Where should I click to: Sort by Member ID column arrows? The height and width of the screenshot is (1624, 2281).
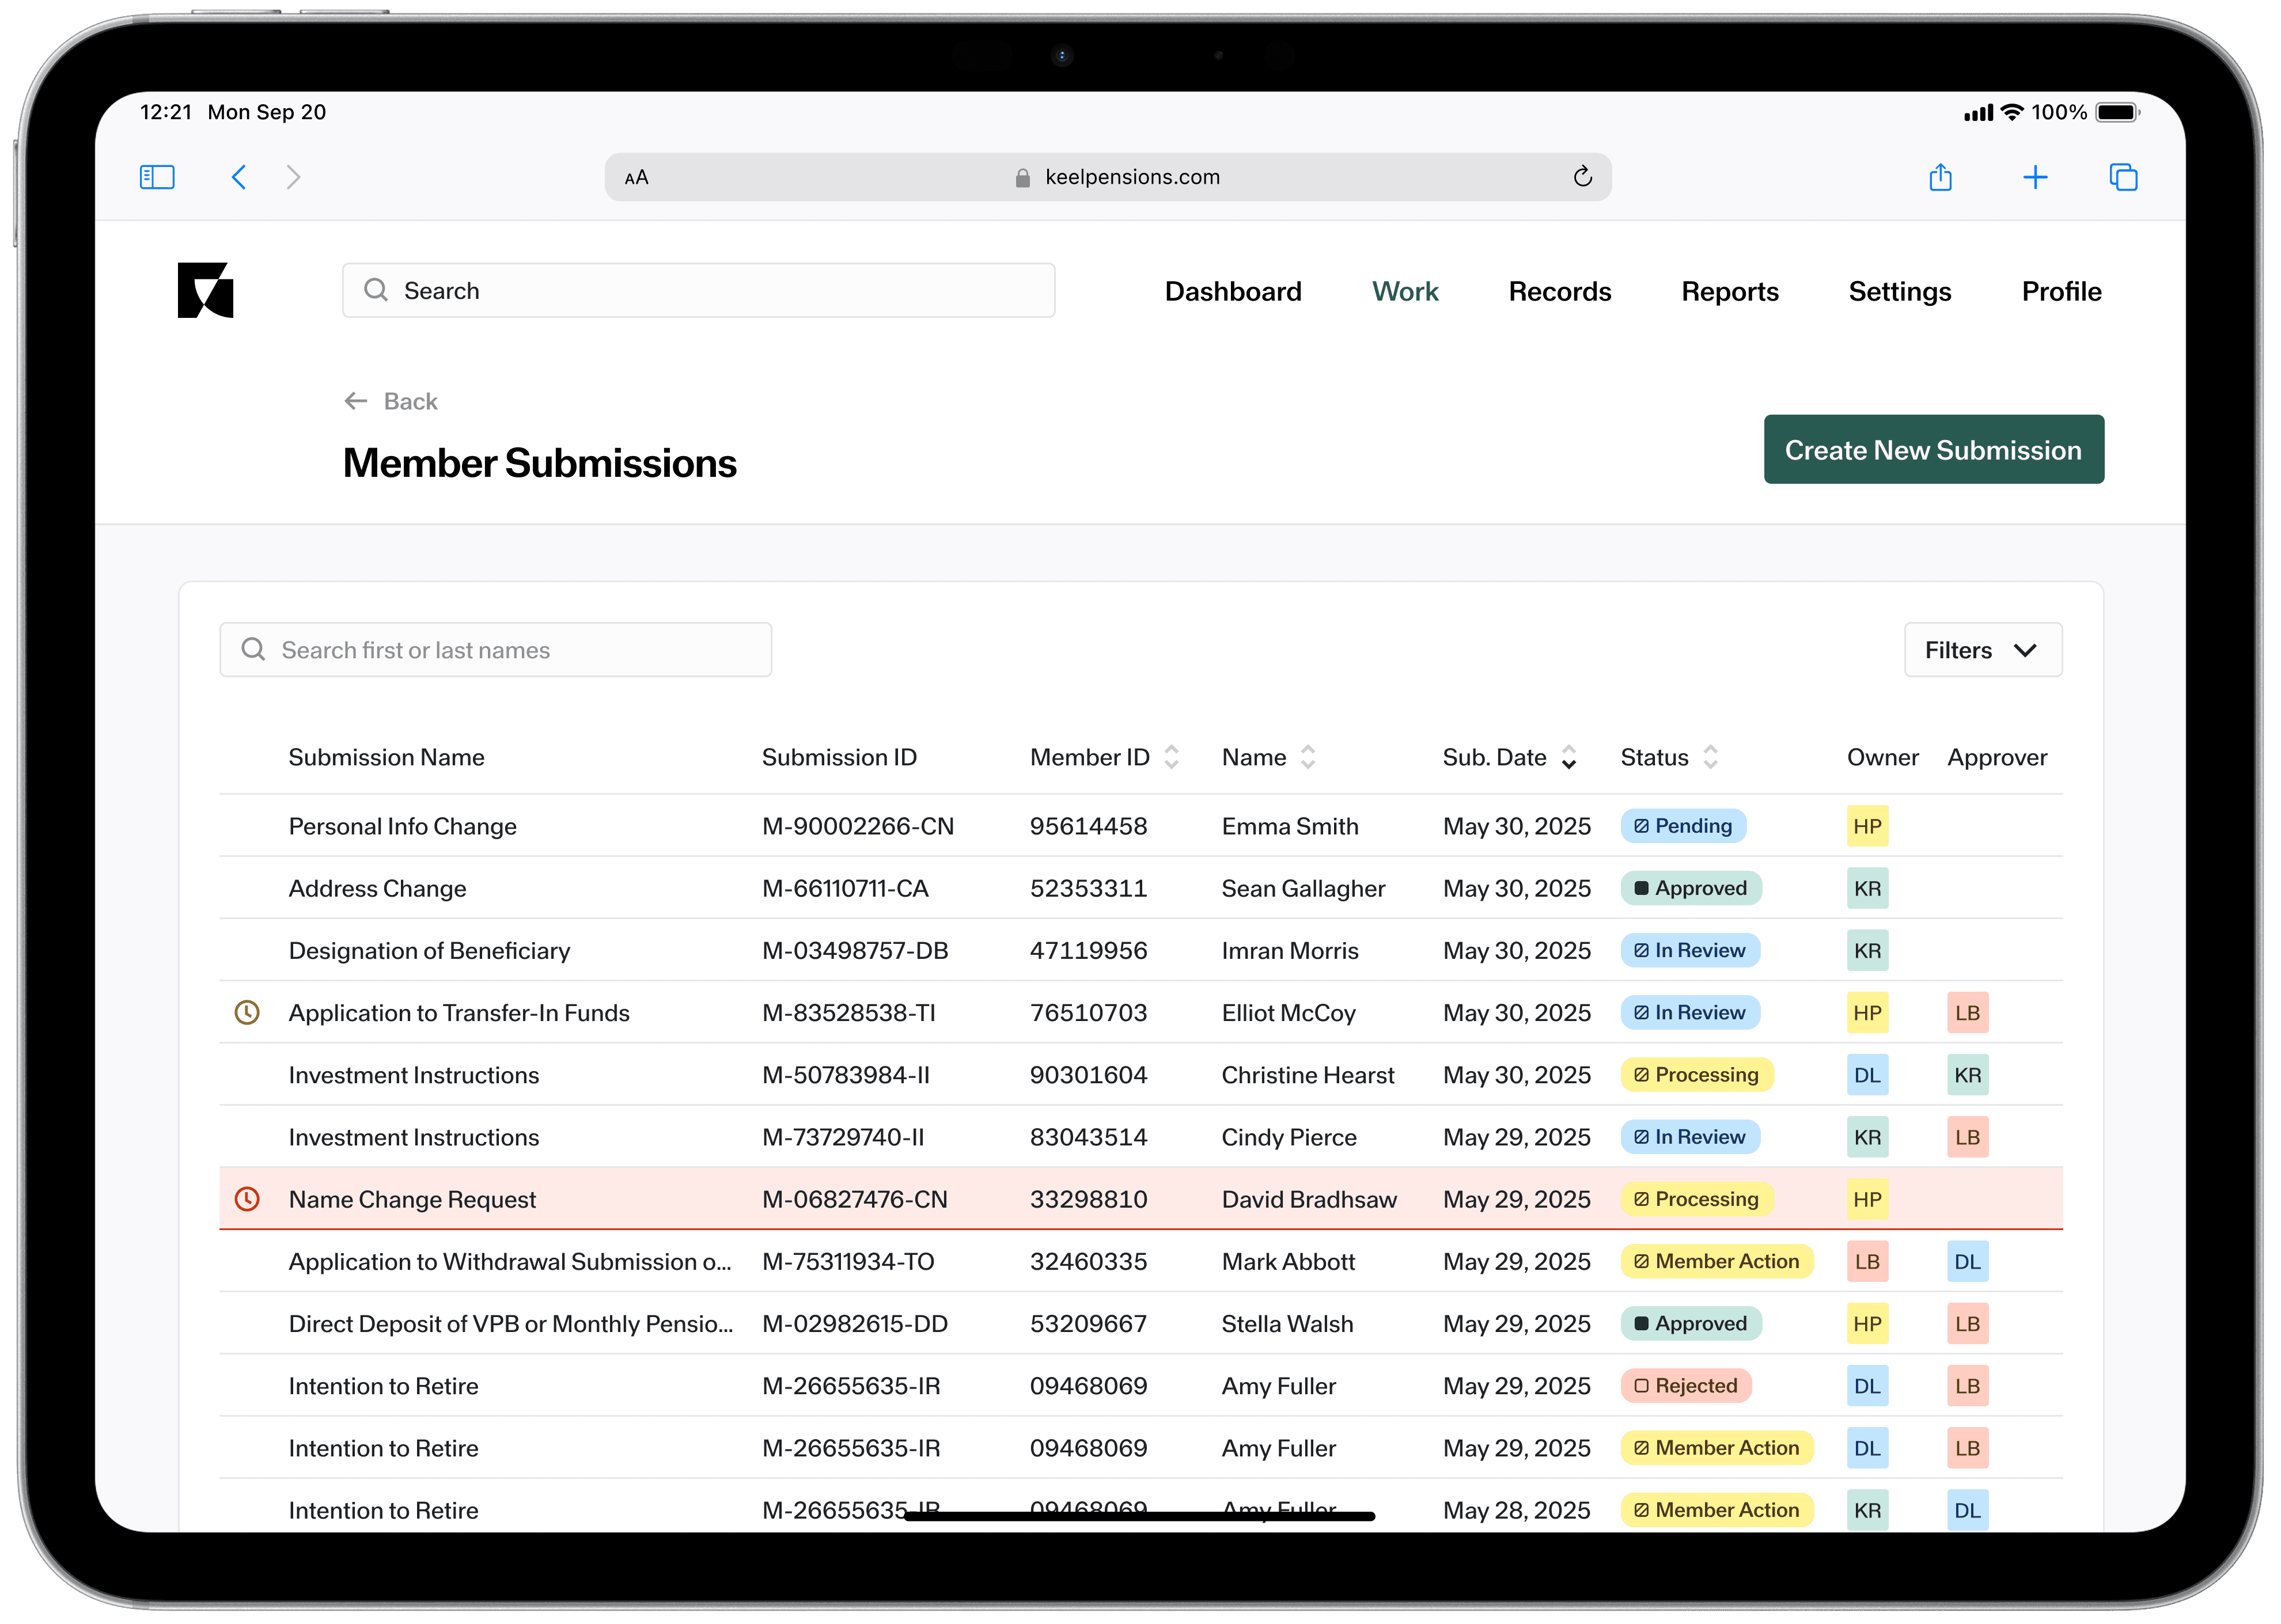[1172, 757]
